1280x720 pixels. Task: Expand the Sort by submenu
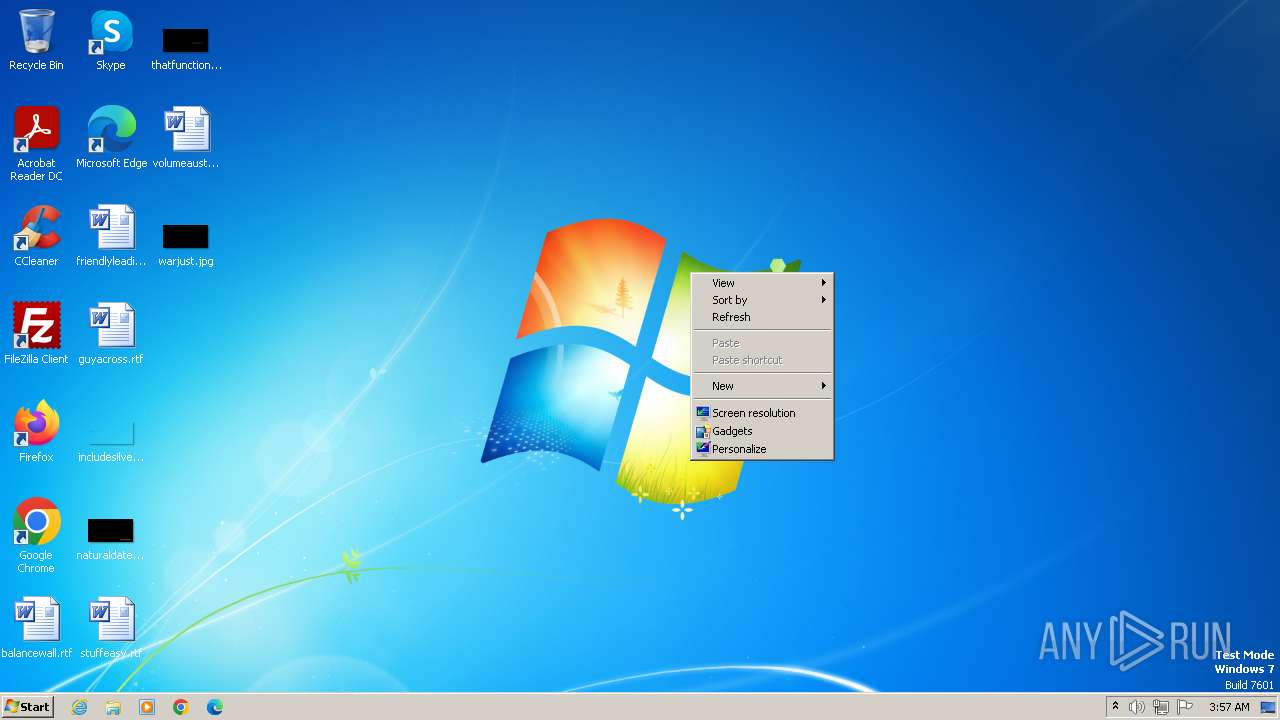[x=762, y=300]
